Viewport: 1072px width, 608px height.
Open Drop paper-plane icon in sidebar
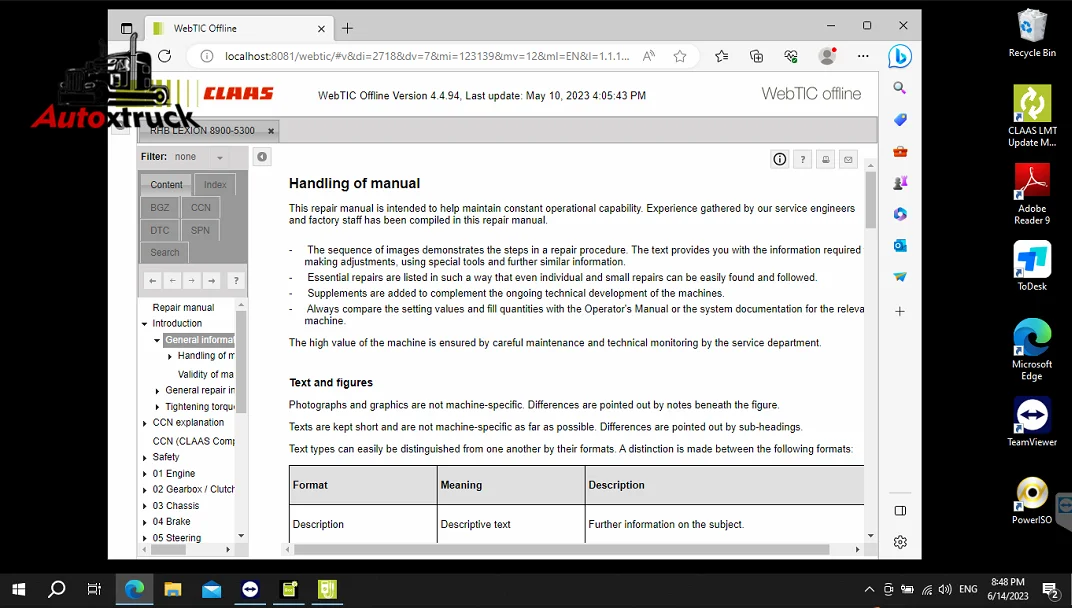tap(900, 277)
